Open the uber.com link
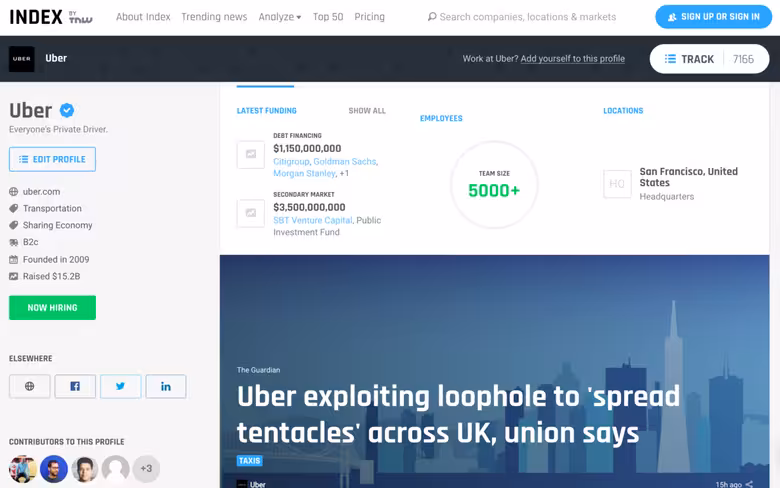This screenshot has width=780, height=488. (41, 192)
